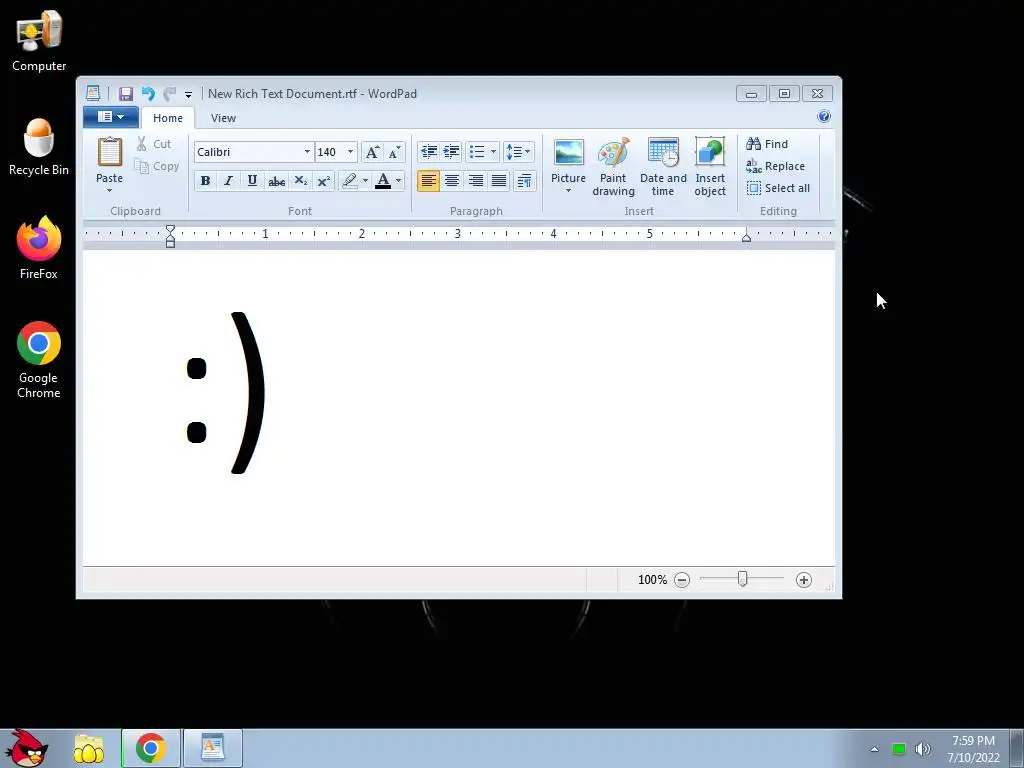Switch to the View tab
The image size is (1024, 768).
[223, 118]
